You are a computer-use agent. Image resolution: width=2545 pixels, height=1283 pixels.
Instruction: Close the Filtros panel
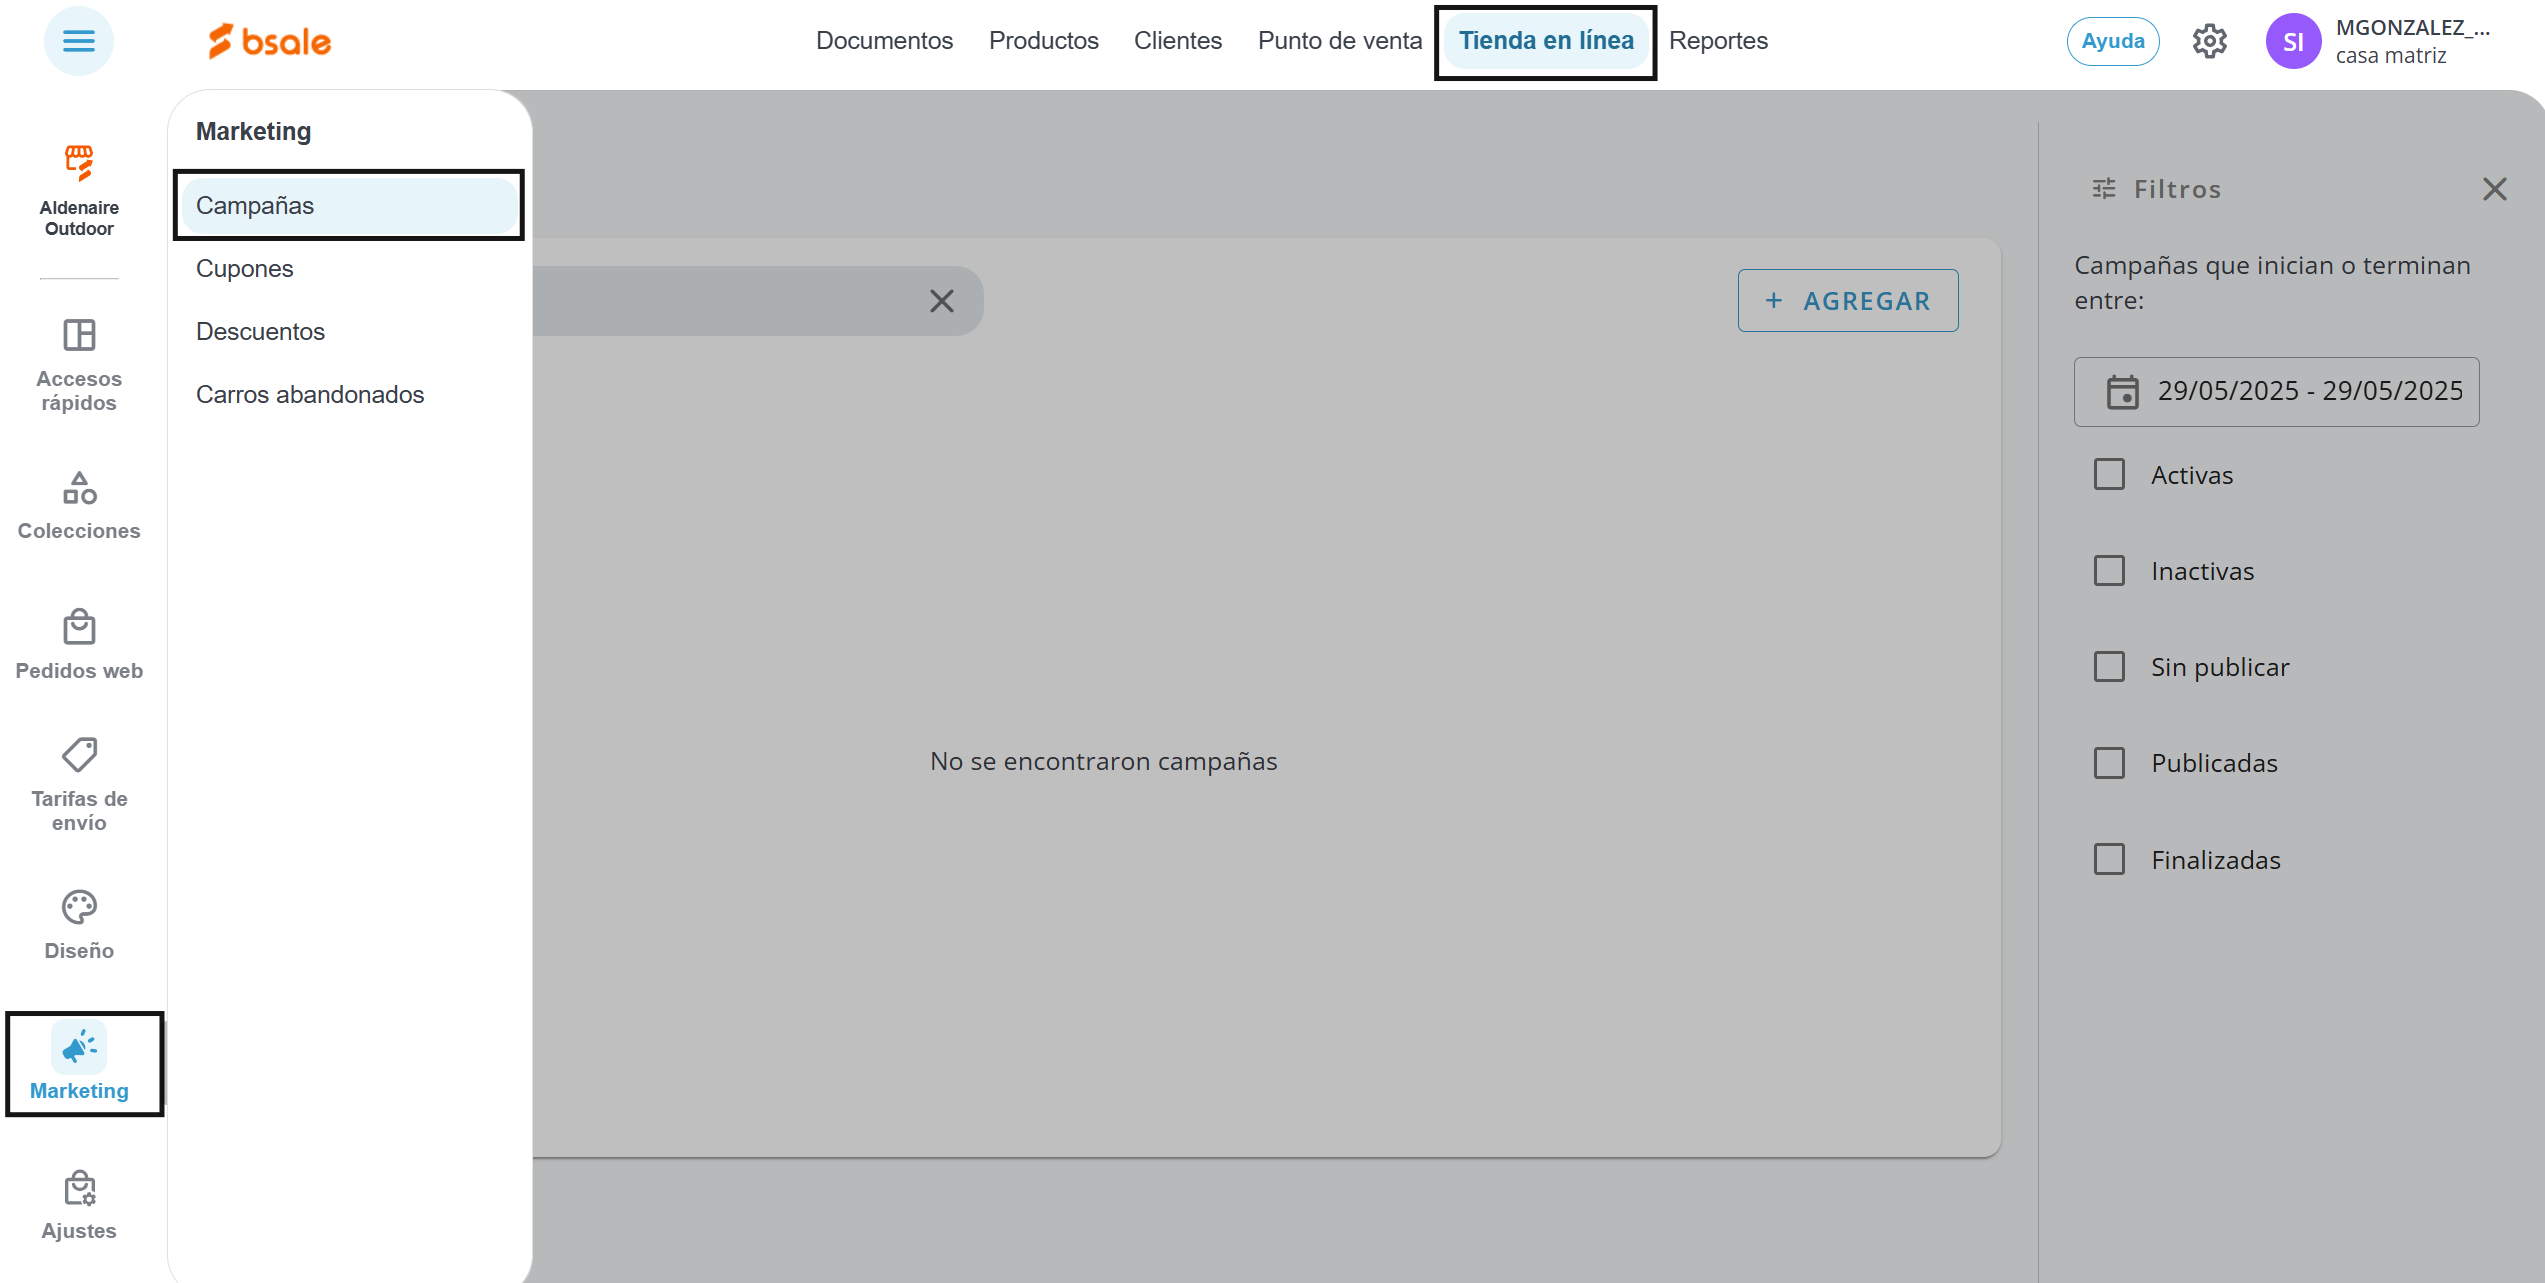(x=2494, y=189)
